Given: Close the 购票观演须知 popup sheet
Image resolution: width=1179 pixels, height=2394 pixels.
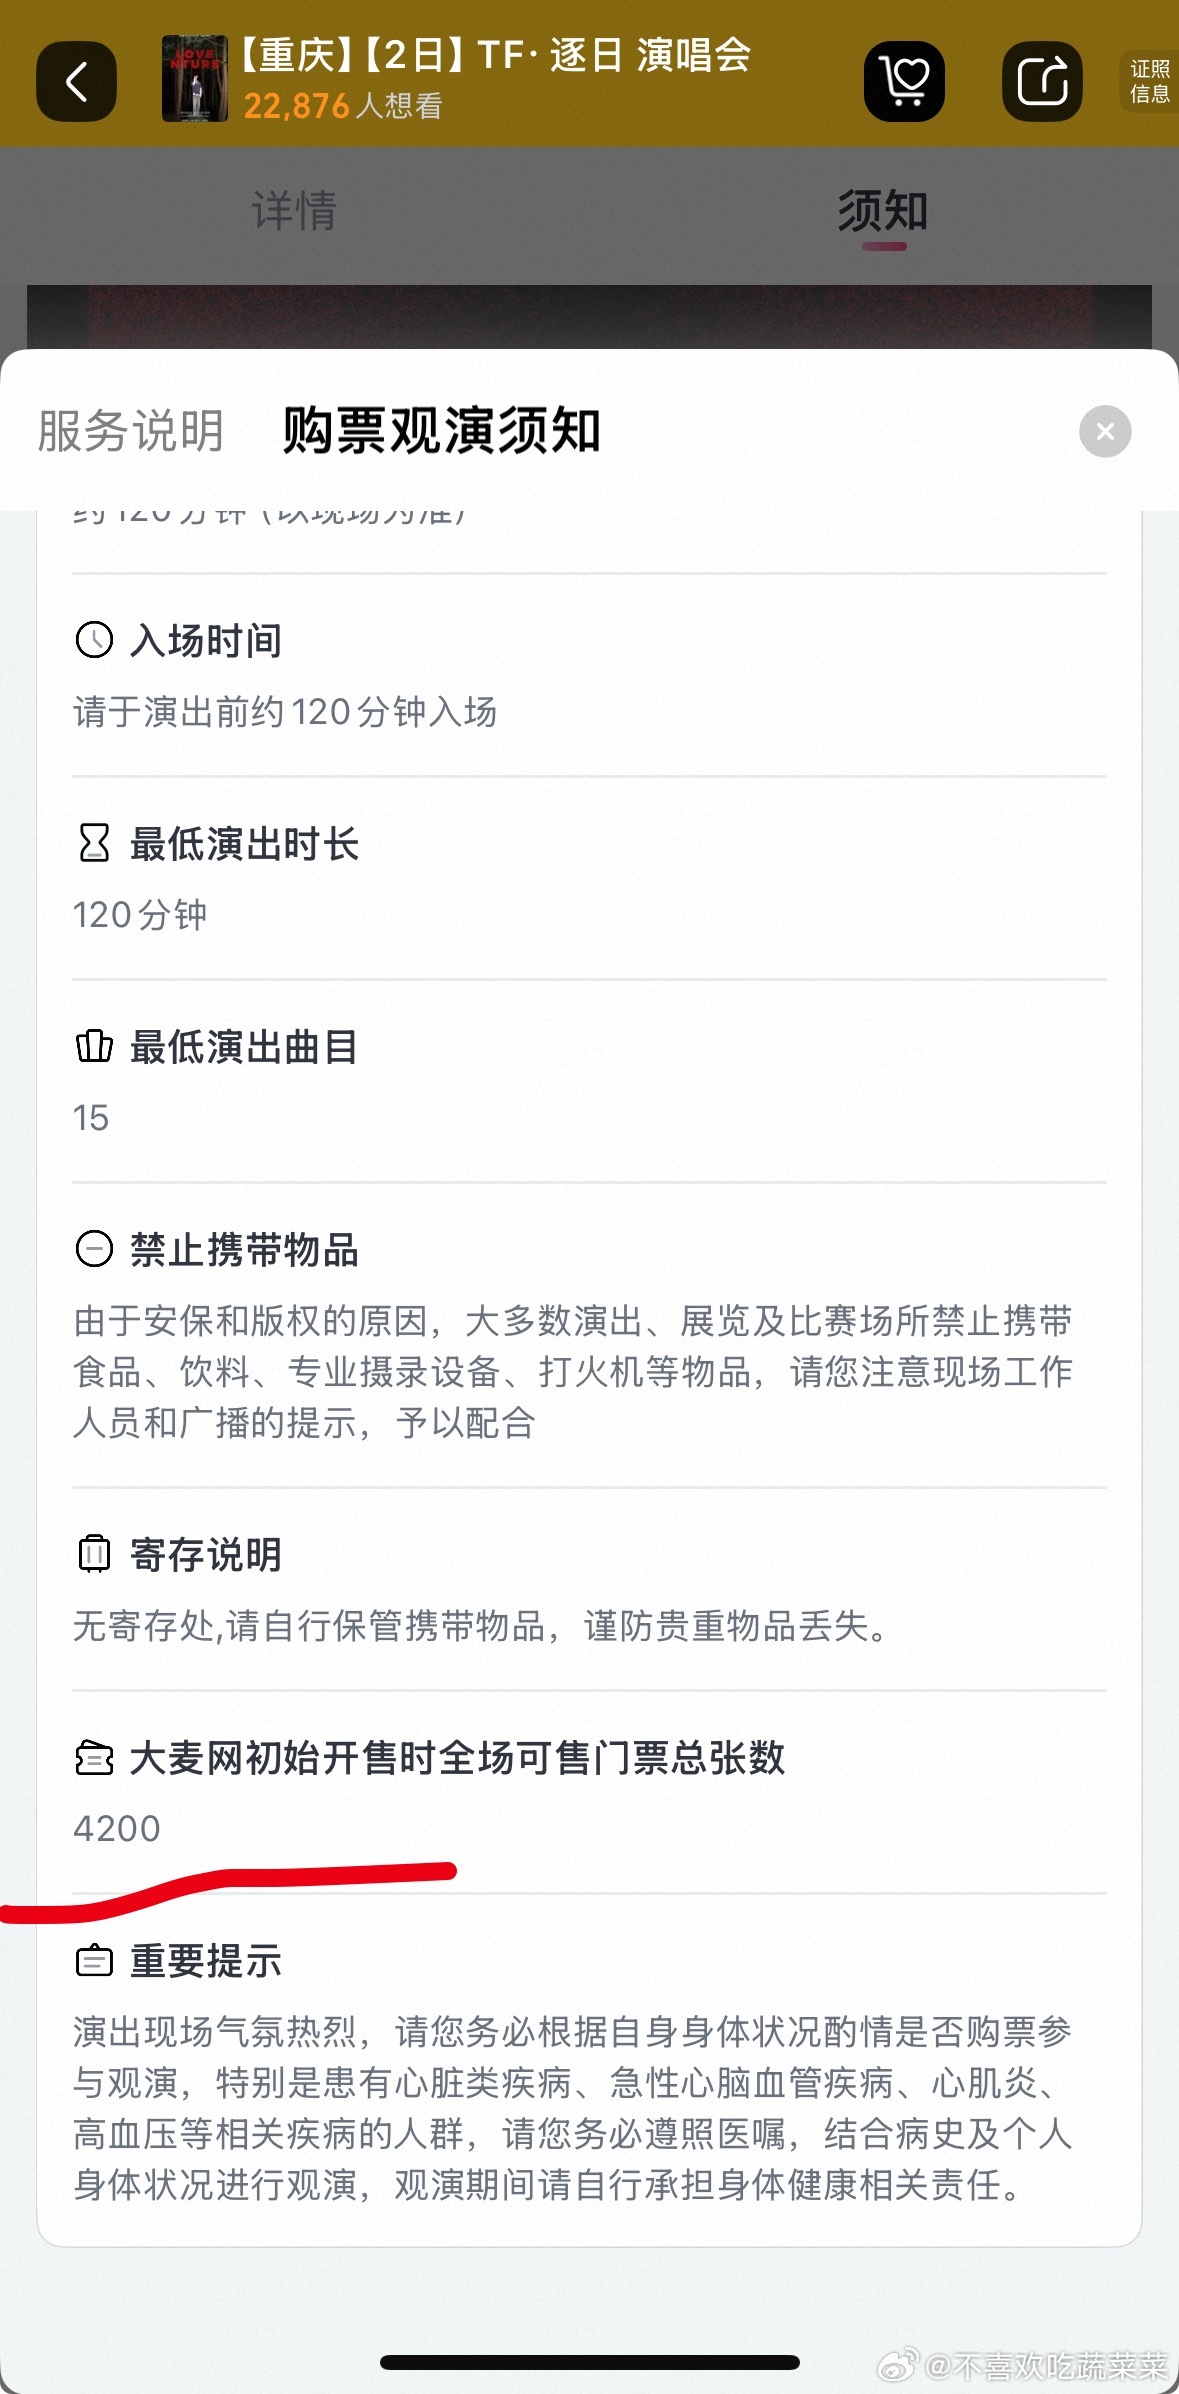Looking at the screenshot, I should click(1105, 431).
